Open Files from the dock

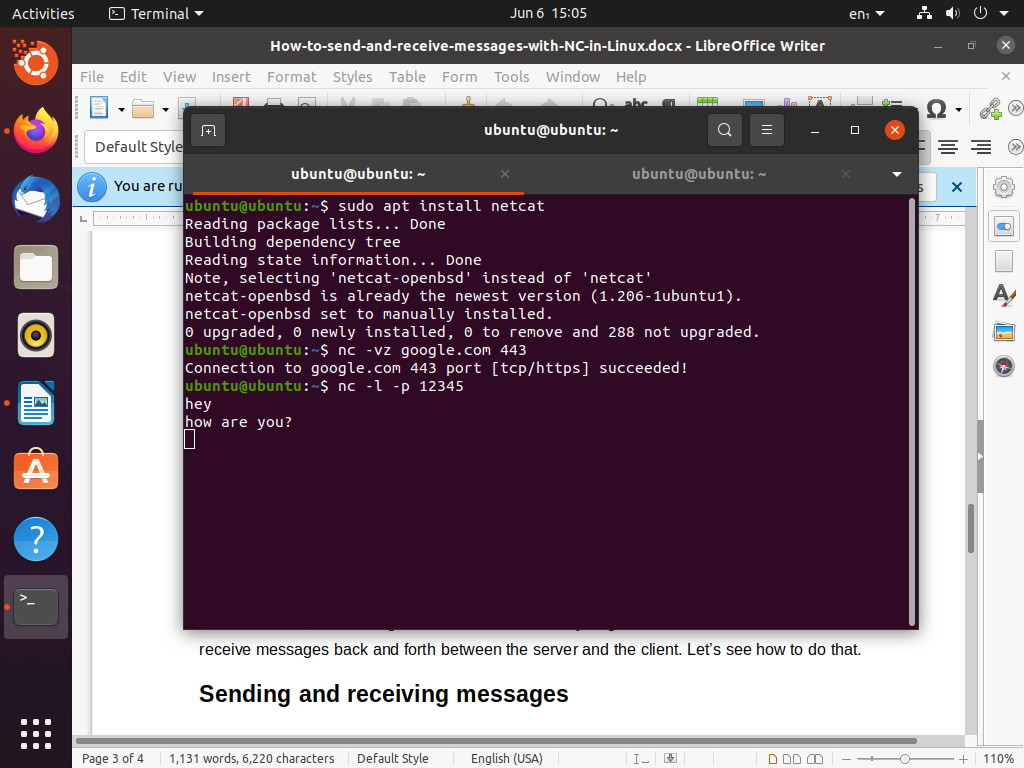(36, 267)
